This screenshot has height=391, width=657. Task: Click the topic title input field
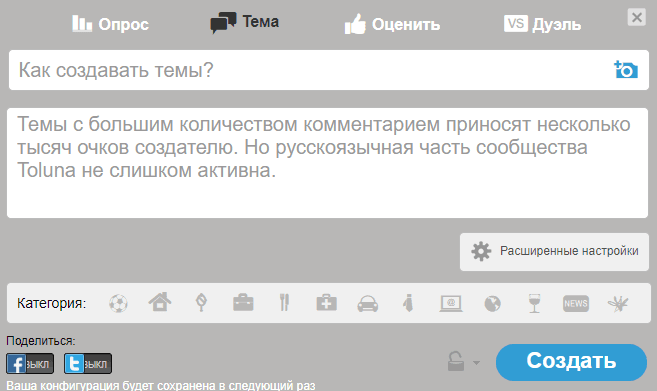[x=328, y=70]
